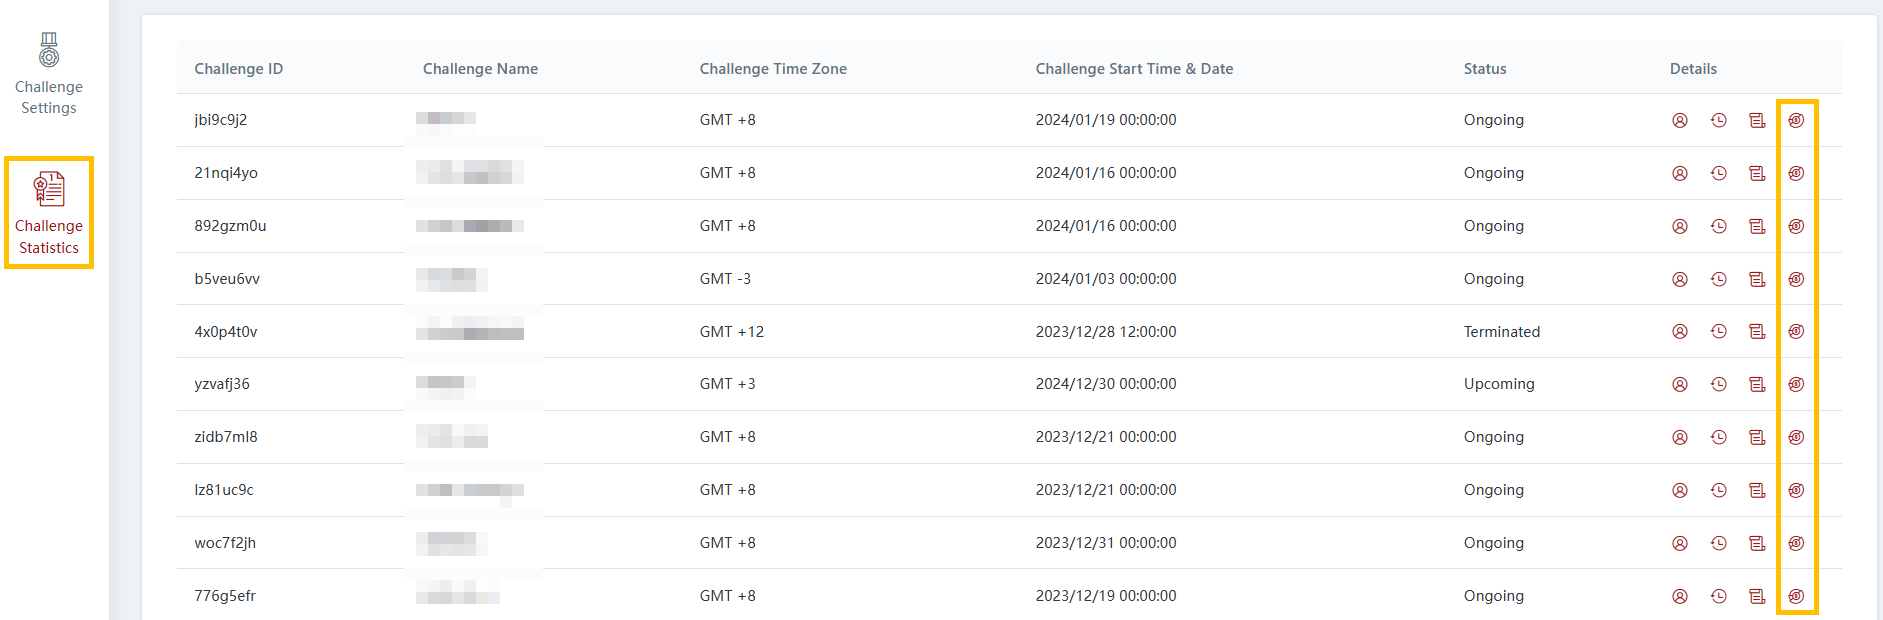
Task: Click the coin cycle icon for lz81uc9c
Action: (1796, 490)
